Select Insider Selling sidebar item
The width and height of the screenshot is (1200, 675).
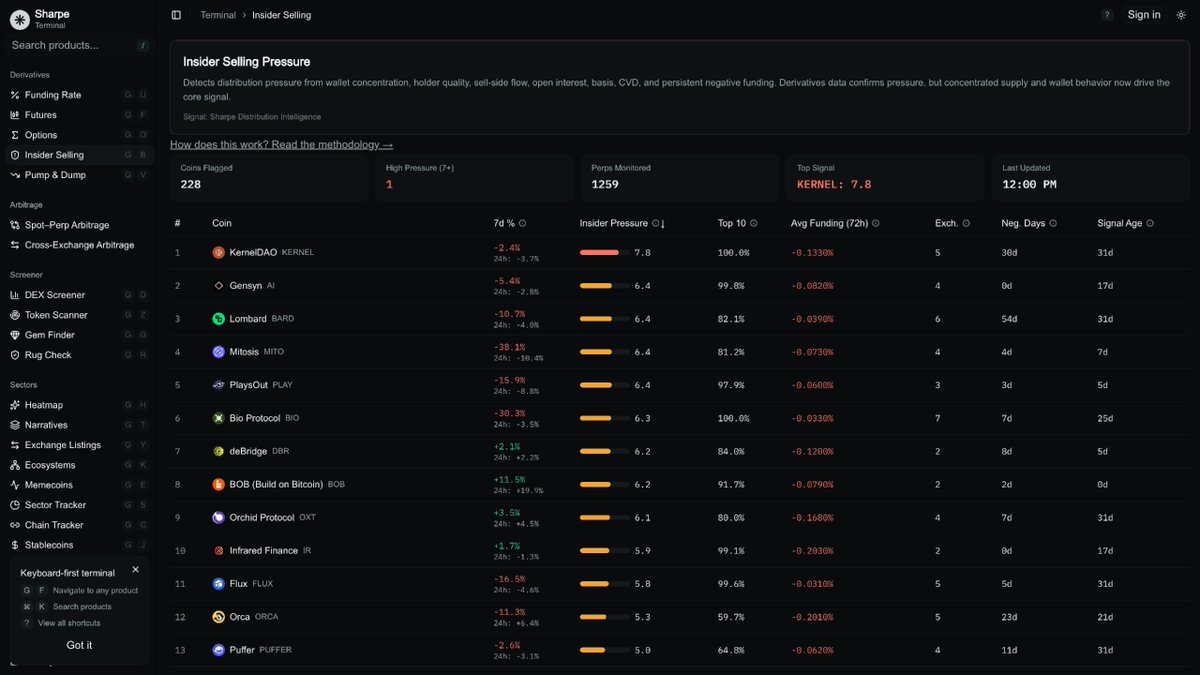pos(79,155)
